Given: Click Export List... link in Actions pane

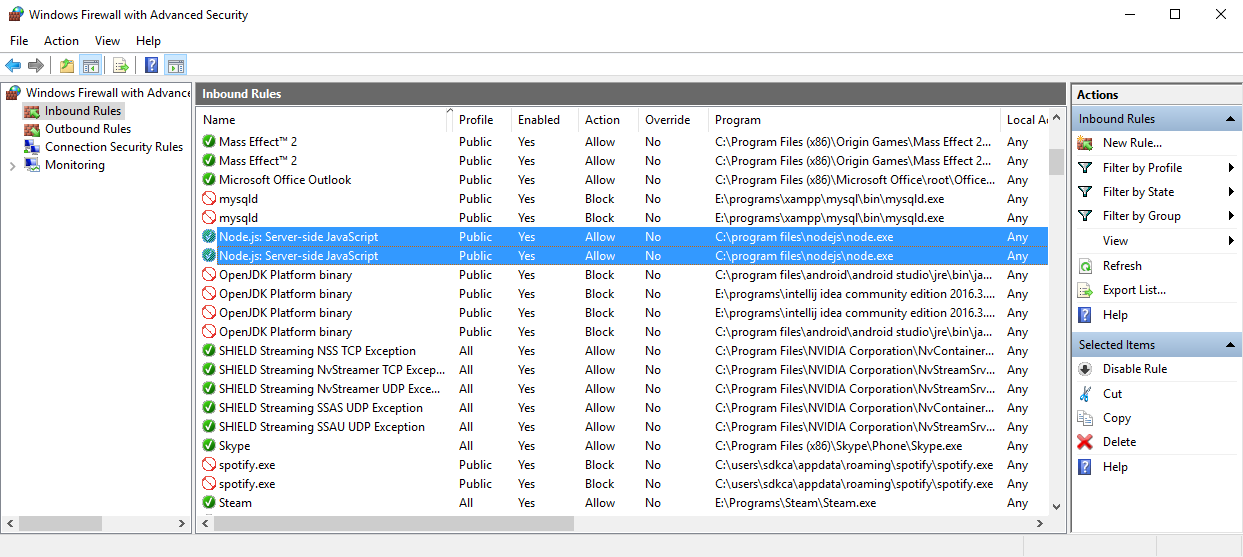Looking at the screenshot, I should tap(1134, 290).
